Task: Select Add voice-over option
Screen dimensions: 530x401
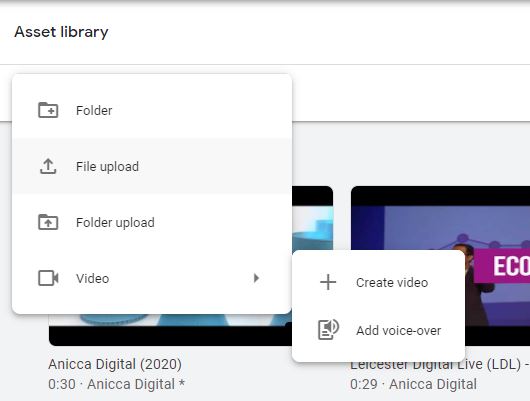Action: pos(378,330)
